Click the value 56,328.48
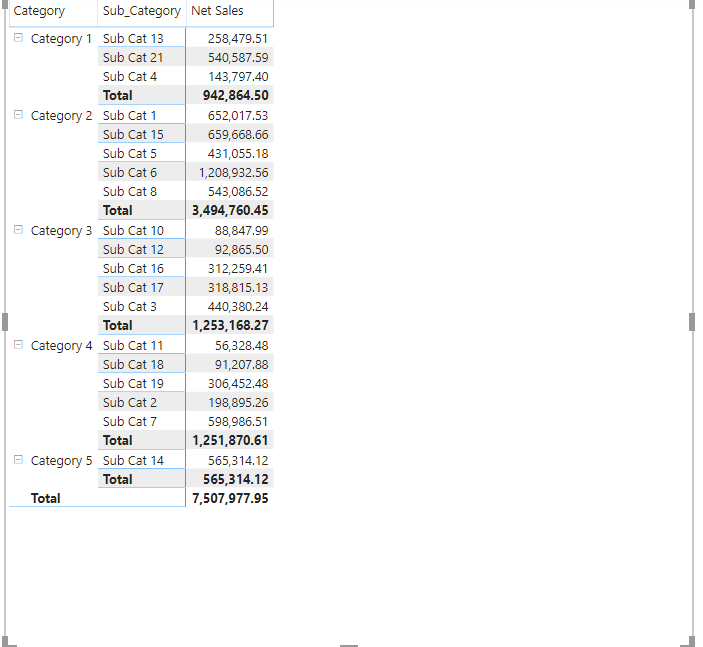Viewport: 703px width, 647px height. point(241,346)
